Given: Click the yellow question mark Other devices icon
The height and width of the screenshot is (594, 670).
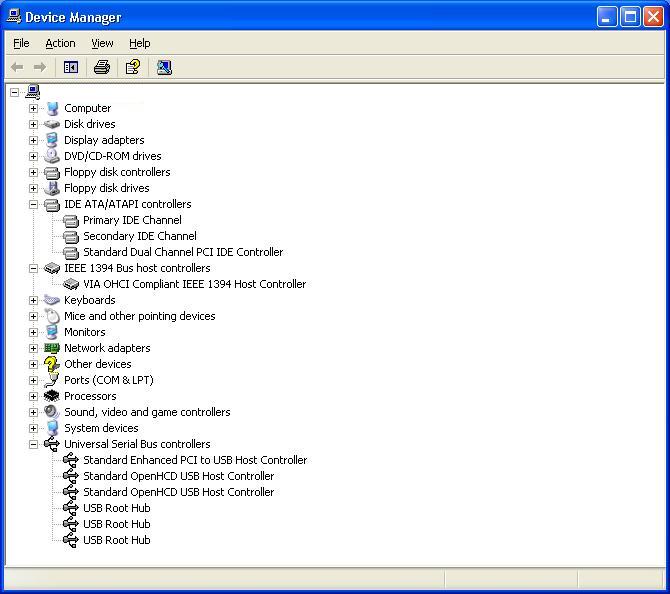Looking at the screenshot, I should pos(52,364).
